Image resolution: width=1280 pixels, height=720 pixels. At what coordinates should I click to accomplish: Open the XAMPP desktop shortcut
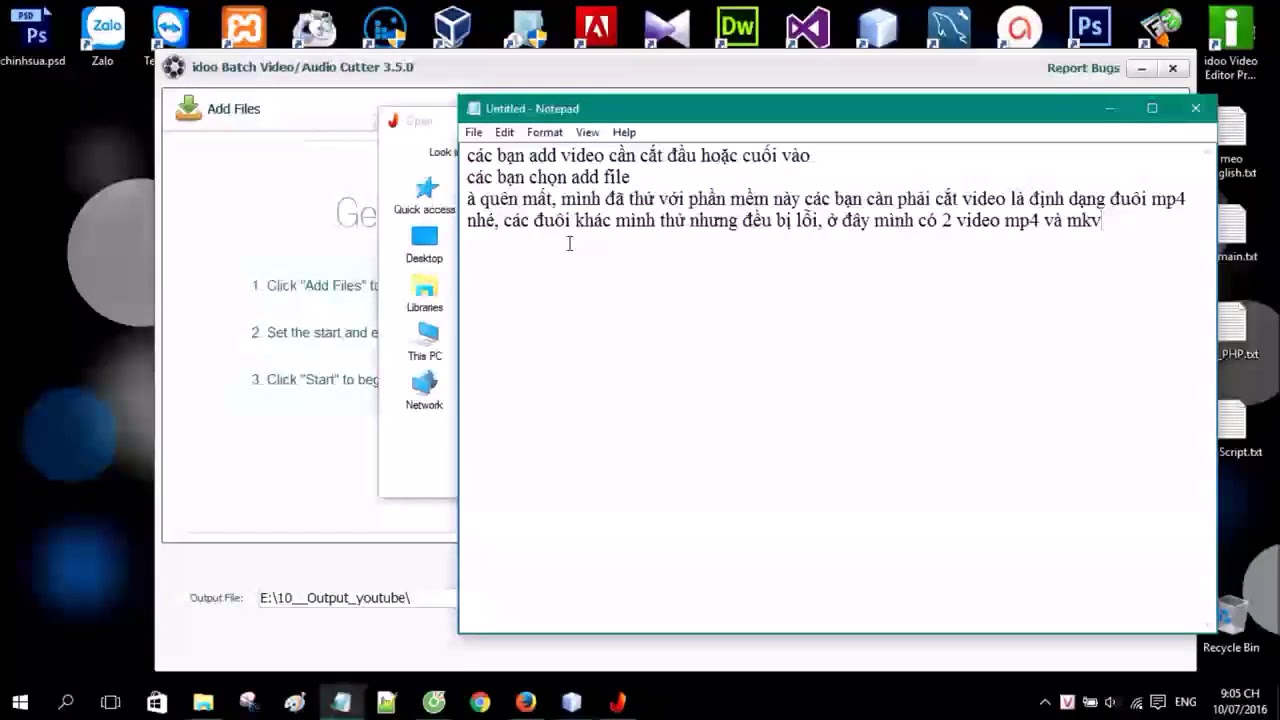(244, 28)
